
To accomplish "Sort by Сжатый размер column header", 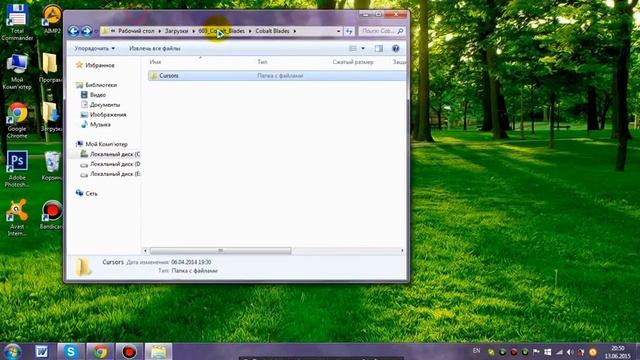I will coord(353,62).
